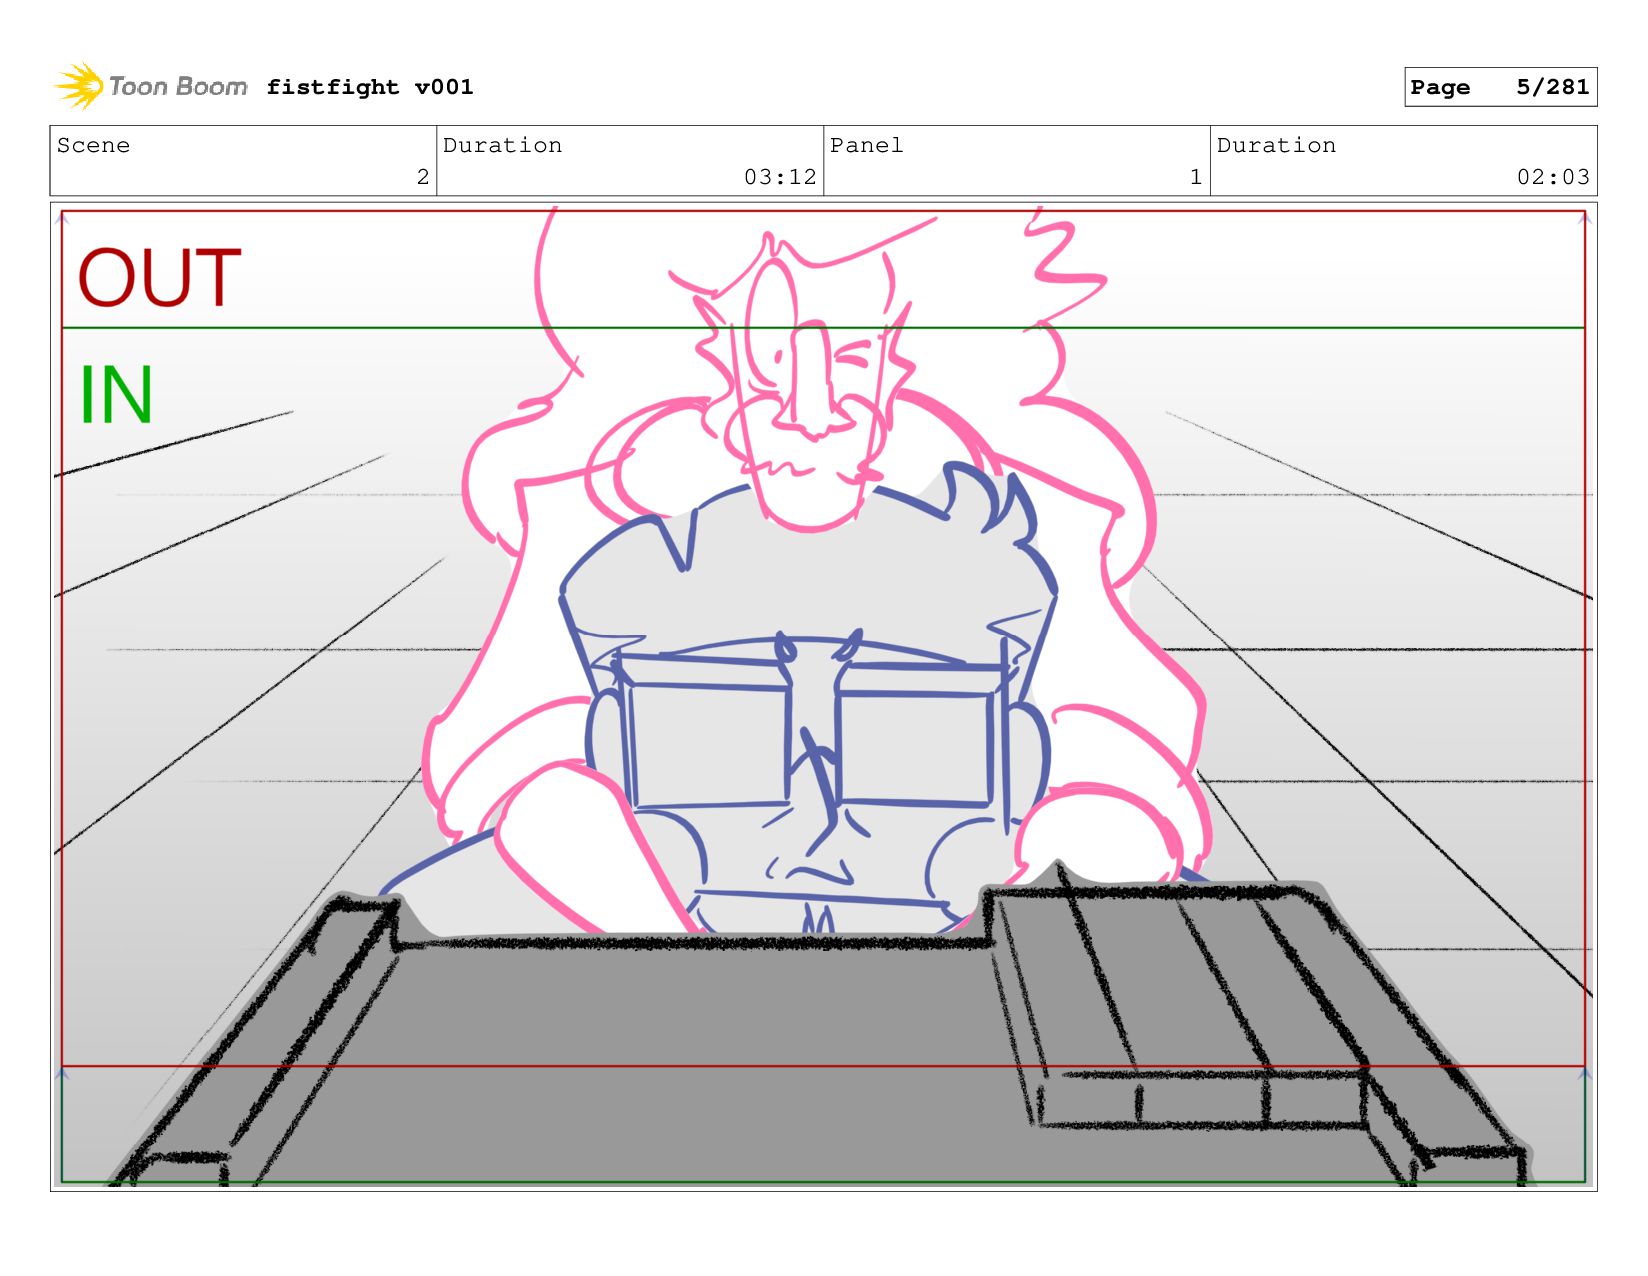This screenshot has width=1648, height=1276.
Task: Click the 'fistfight v001' title text
Action: click(370, 87)
